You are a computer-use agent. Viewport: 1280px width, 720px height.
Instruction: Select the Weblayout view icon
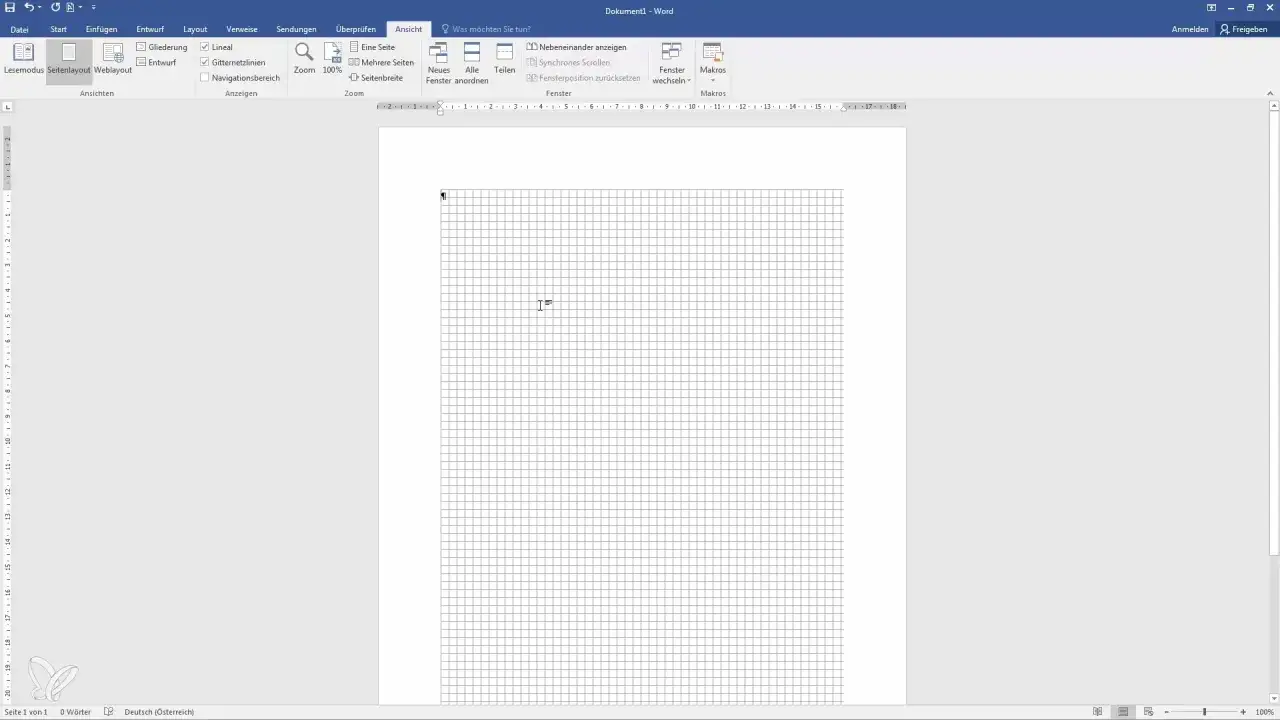click(x=113, y=58)
